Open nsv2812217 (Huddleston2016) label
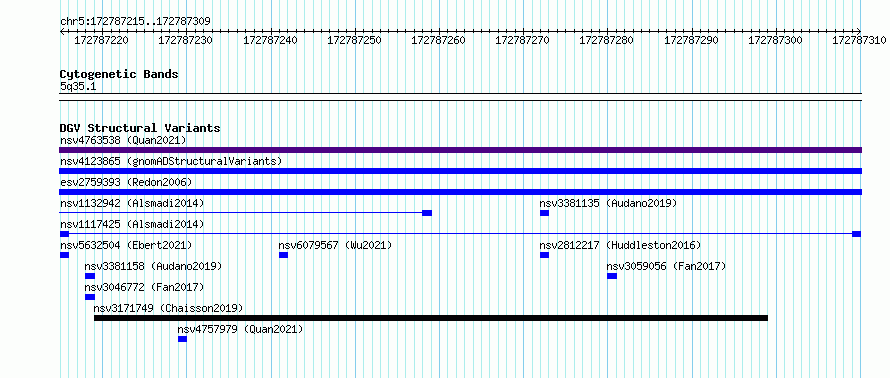890x378 pixels. point(620,245)
